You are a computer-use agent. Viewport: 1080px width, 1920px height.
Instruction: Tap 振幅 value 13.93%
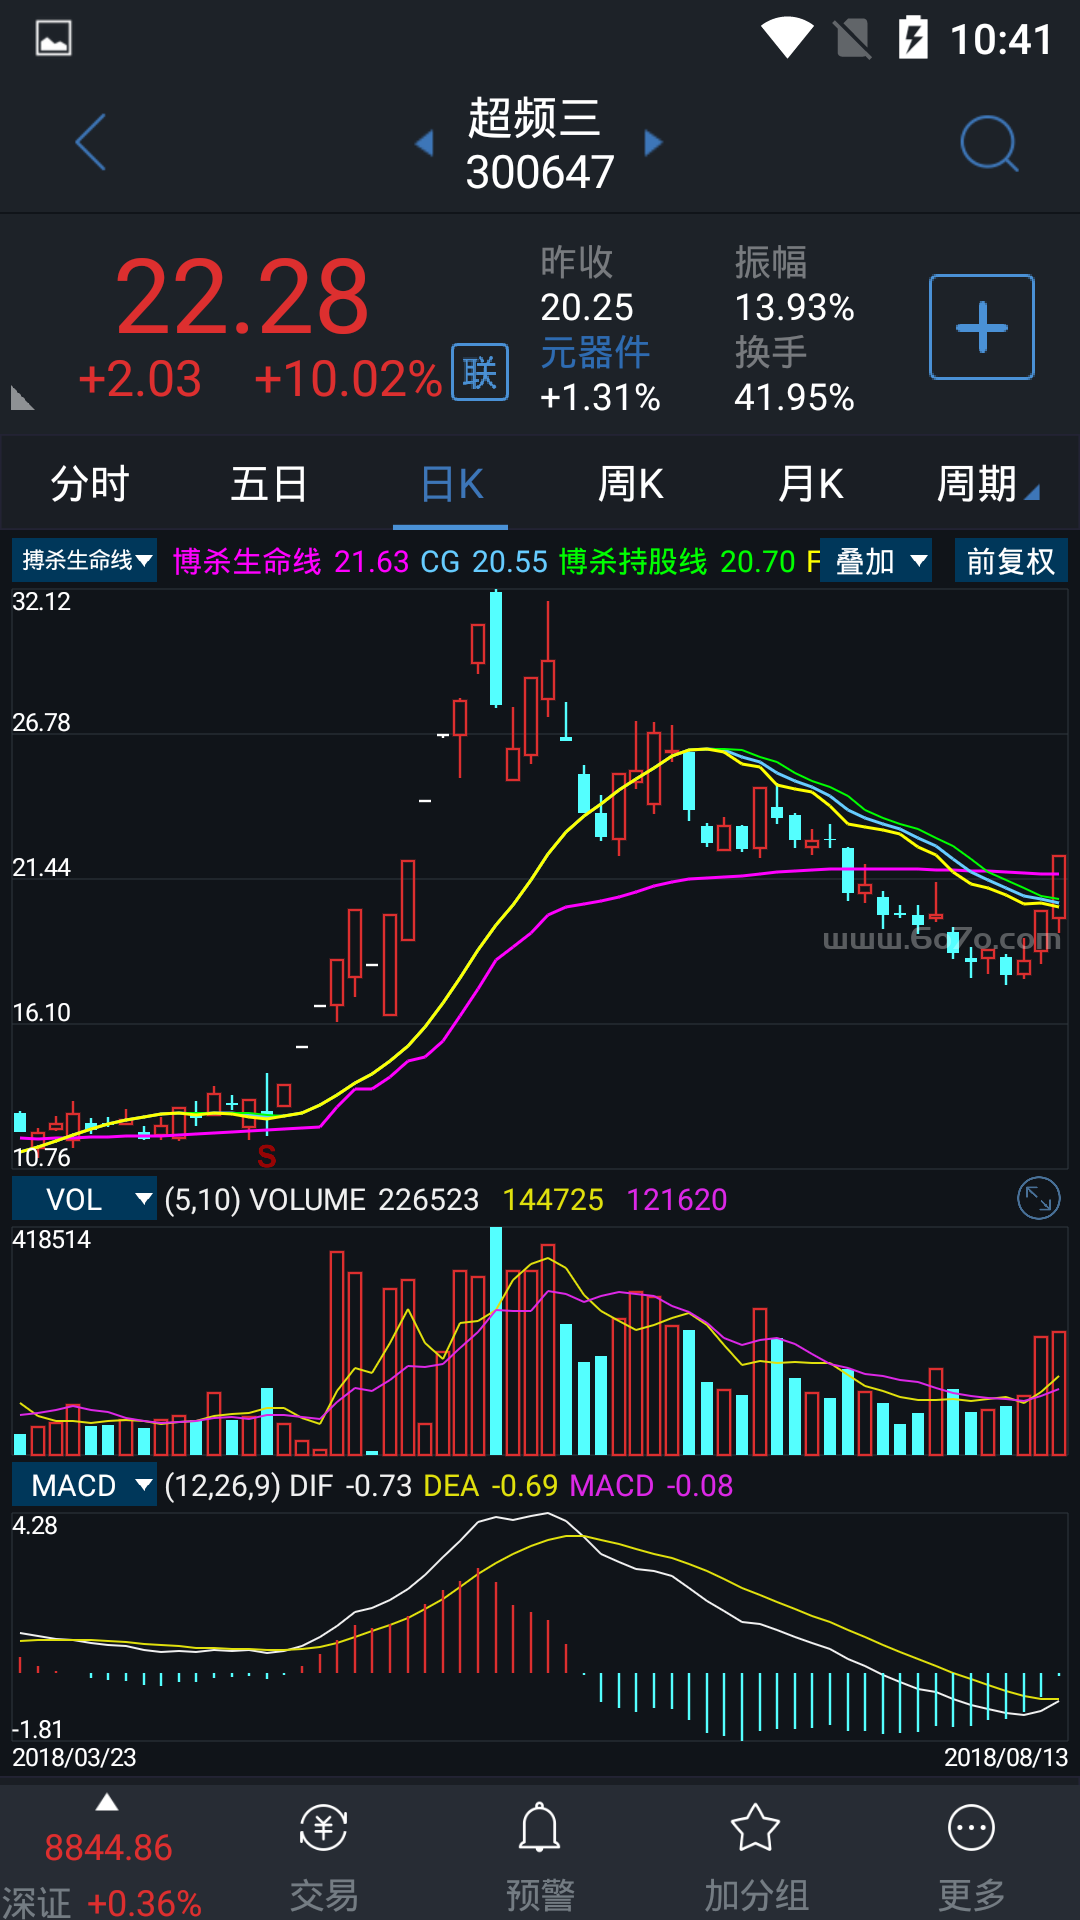click(794, 307)
